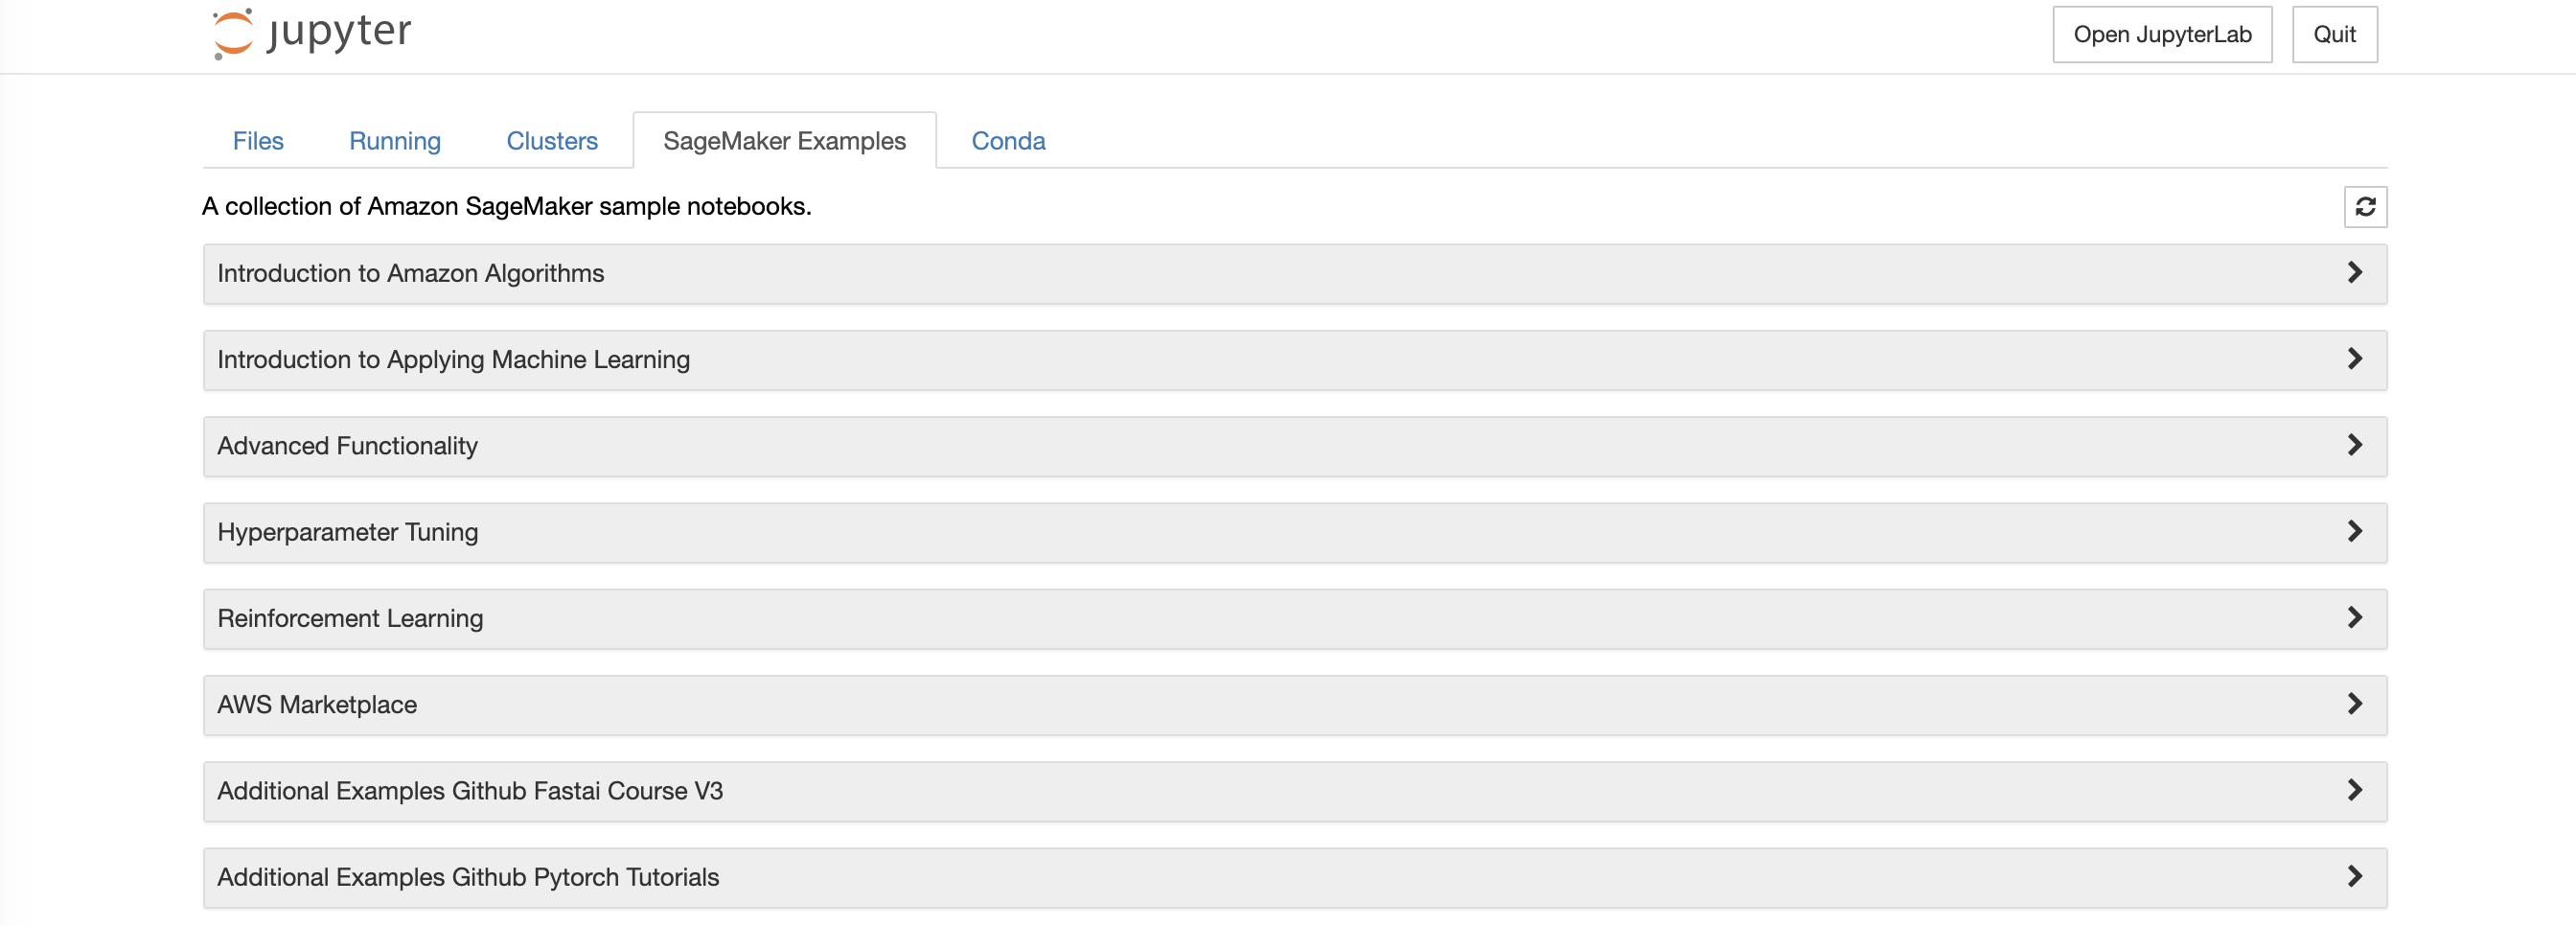The image size is (2576, 926).
Task: Click chevron arrow on Hyperparameter Tuning row
Action: pos(2354,531)
